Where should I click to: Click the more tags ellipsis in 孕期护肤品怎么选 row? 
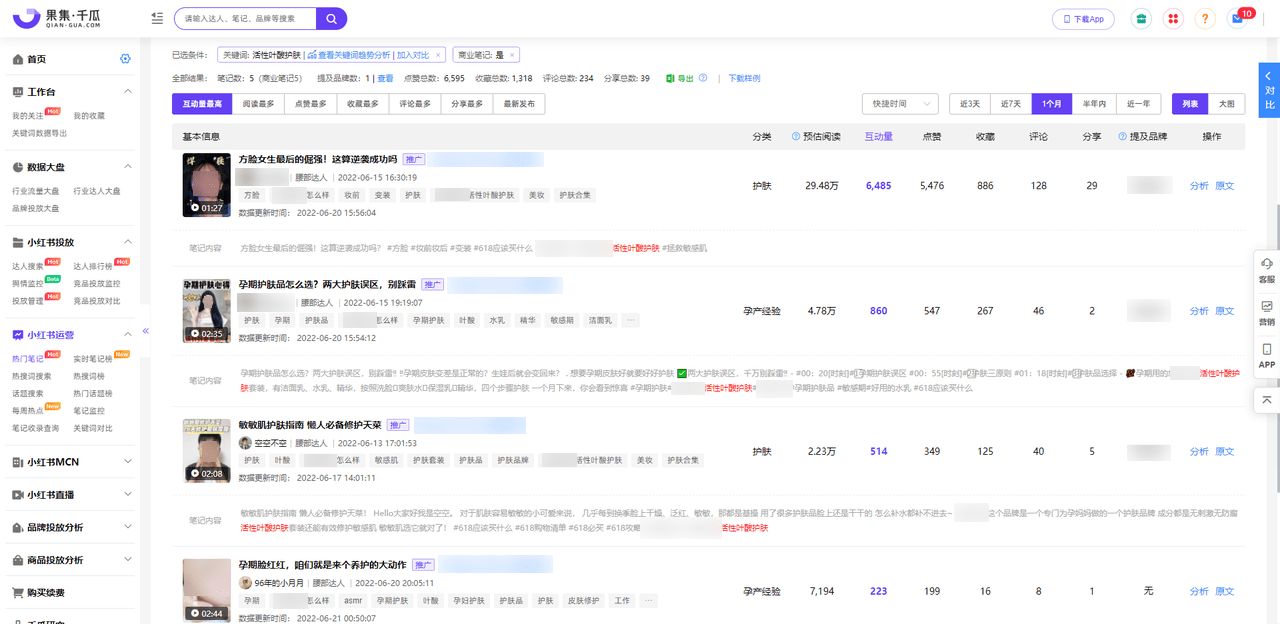(630, 320)
